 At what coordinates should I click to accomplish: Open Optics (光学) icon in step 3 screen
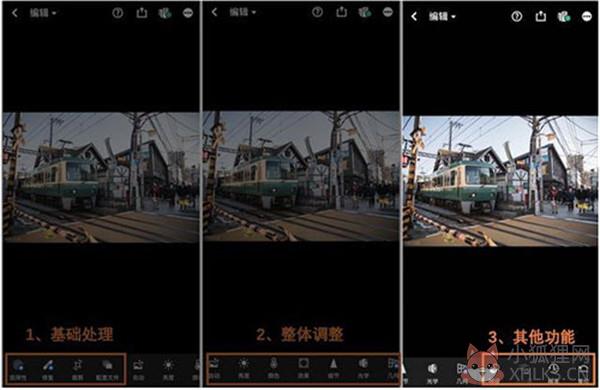tap(432, 372)
